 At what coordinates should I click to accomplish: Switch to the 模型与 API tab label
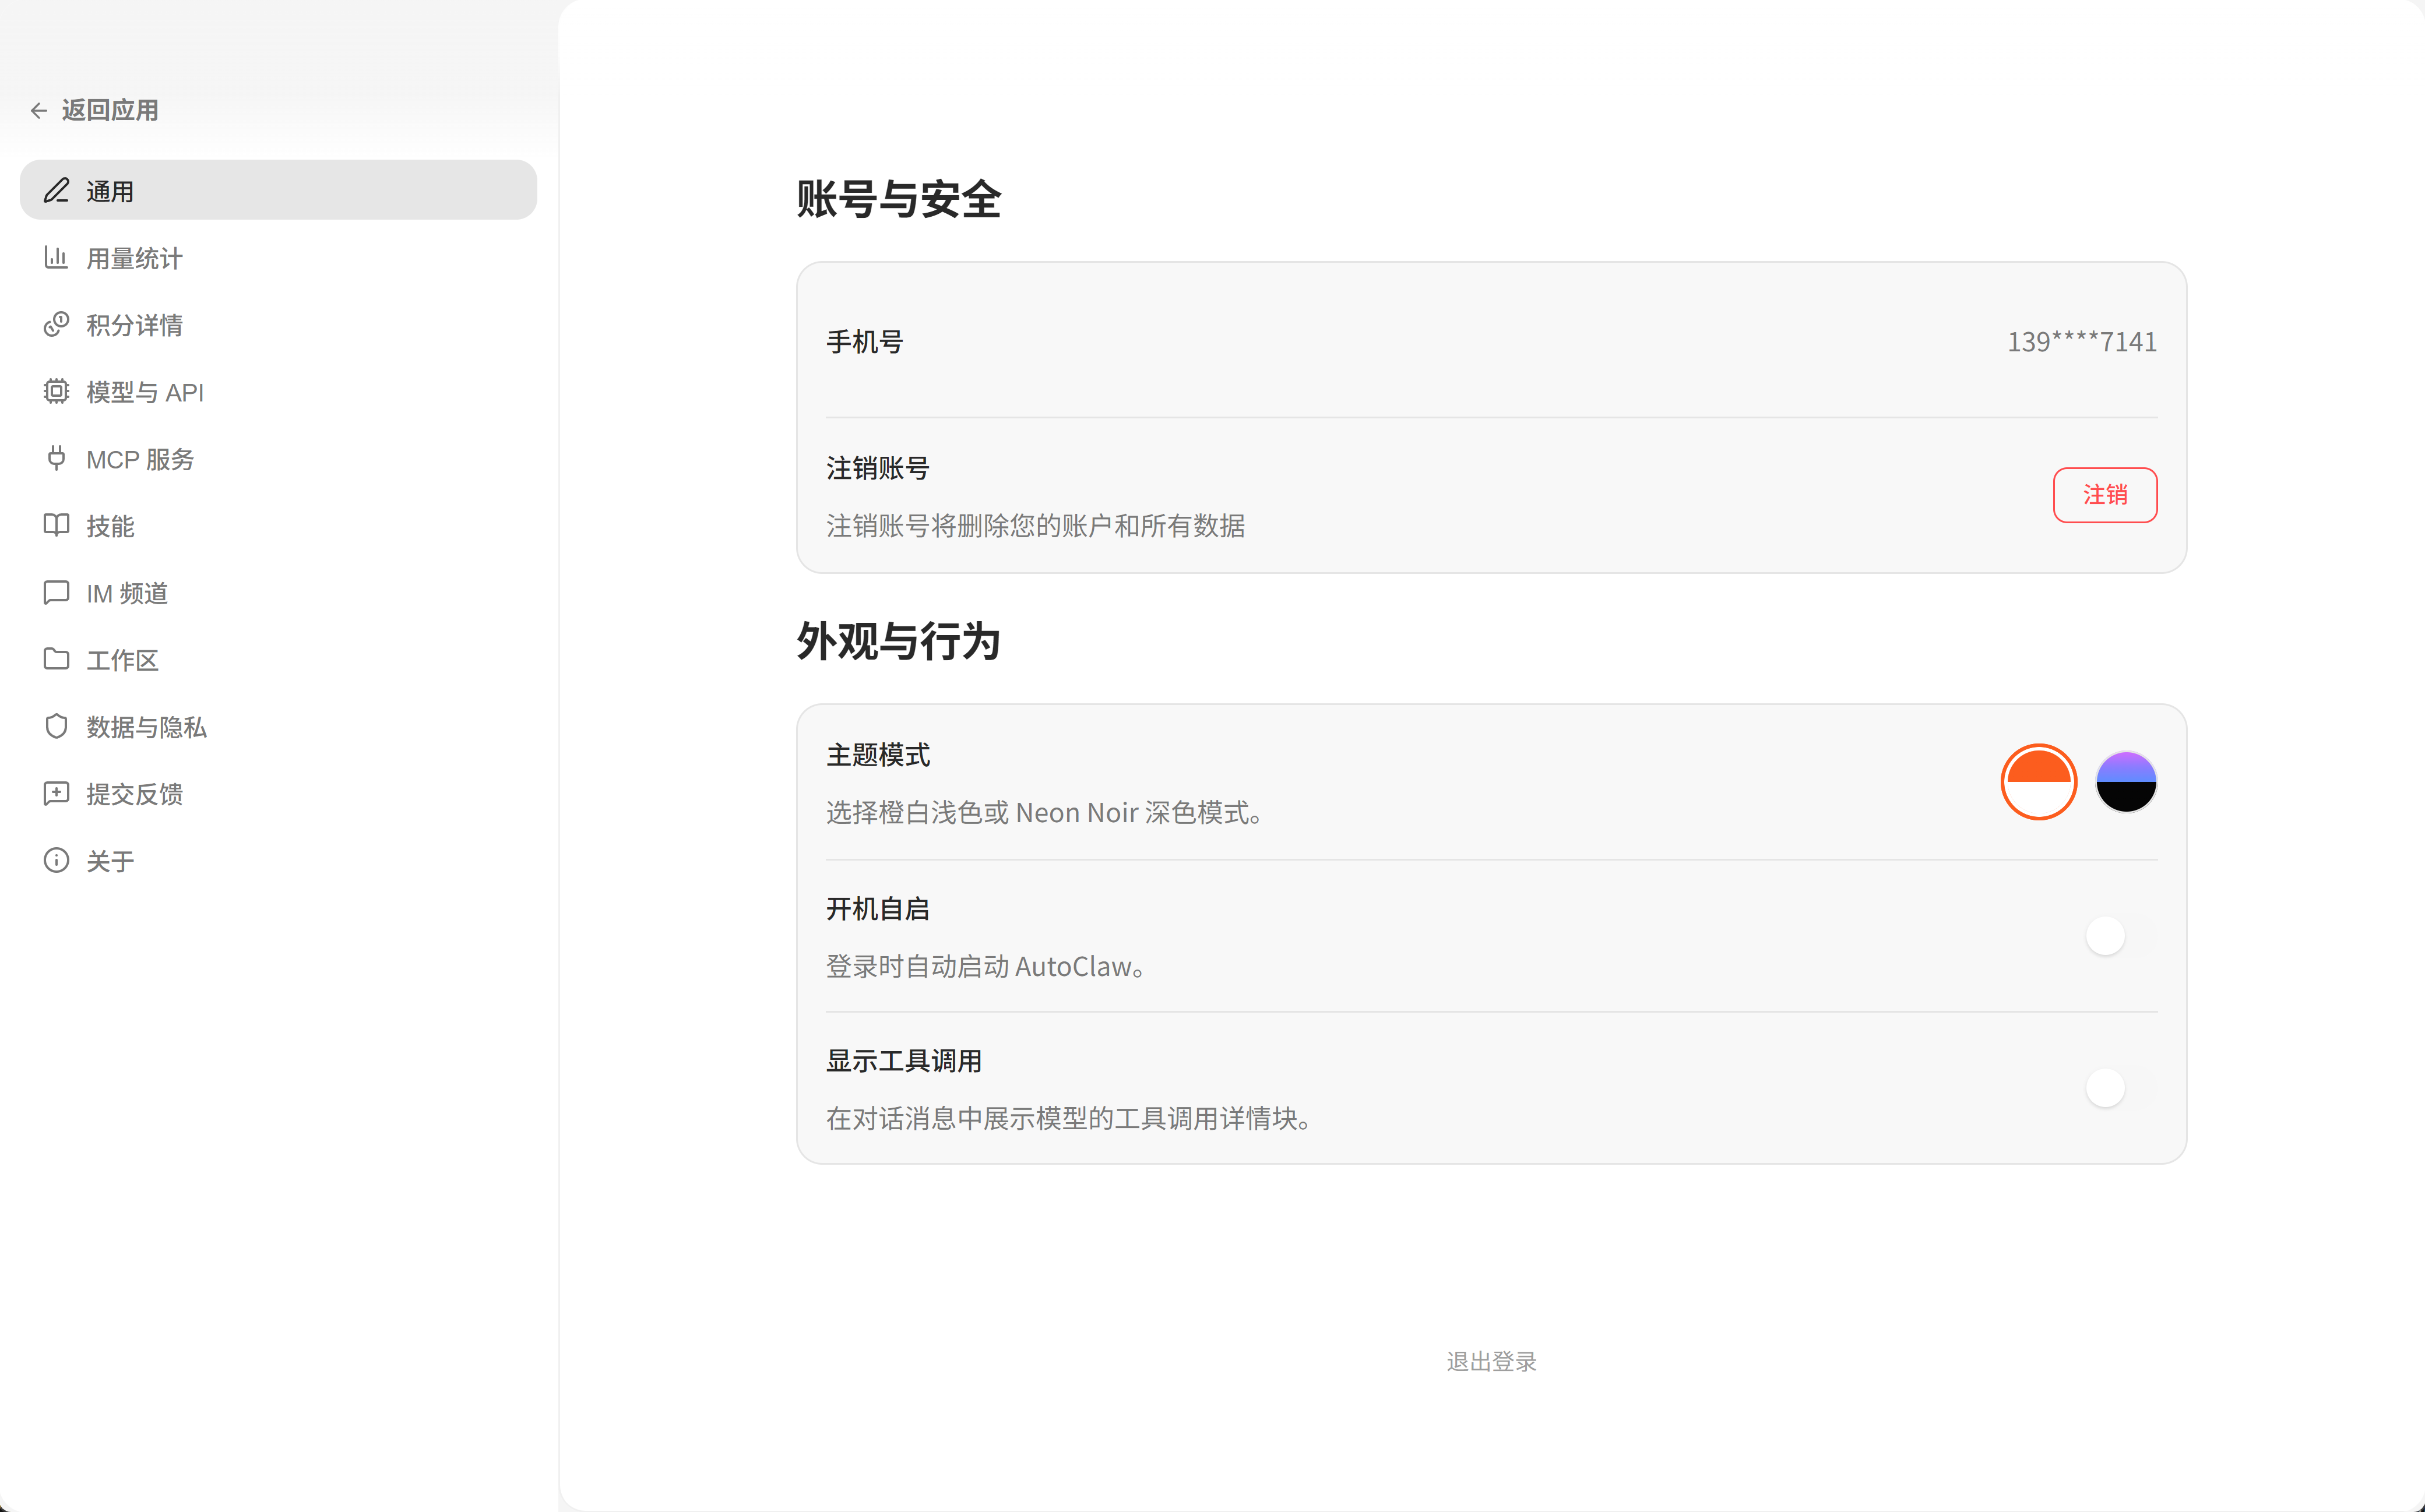click(x=145, y=392)
